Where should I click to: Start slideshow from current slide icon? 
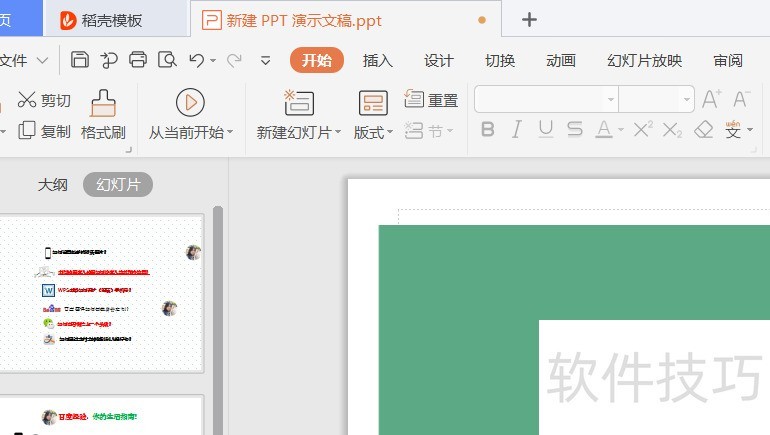coord(189,102)
